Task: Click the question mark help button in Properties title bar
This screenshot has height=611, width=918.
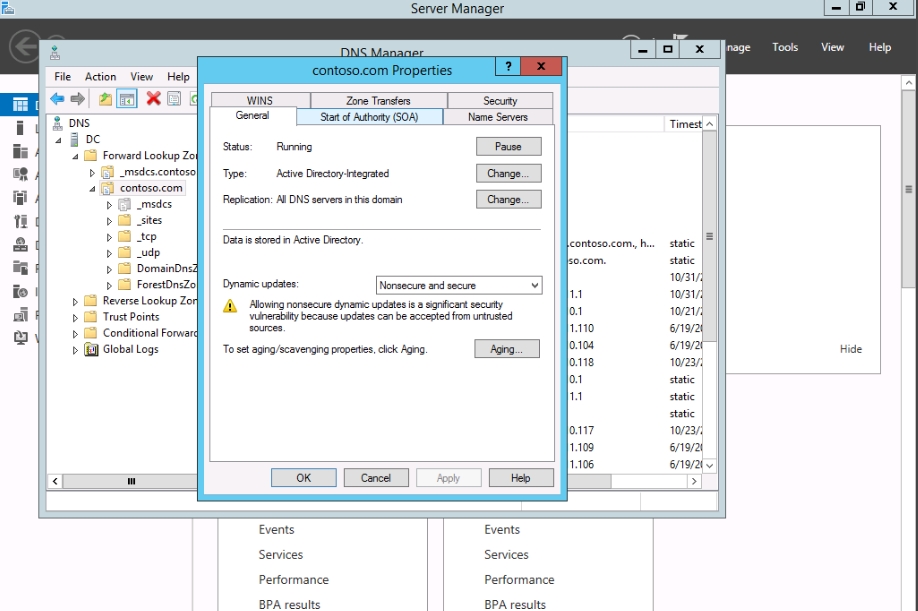Action: (x=508, y=66)
